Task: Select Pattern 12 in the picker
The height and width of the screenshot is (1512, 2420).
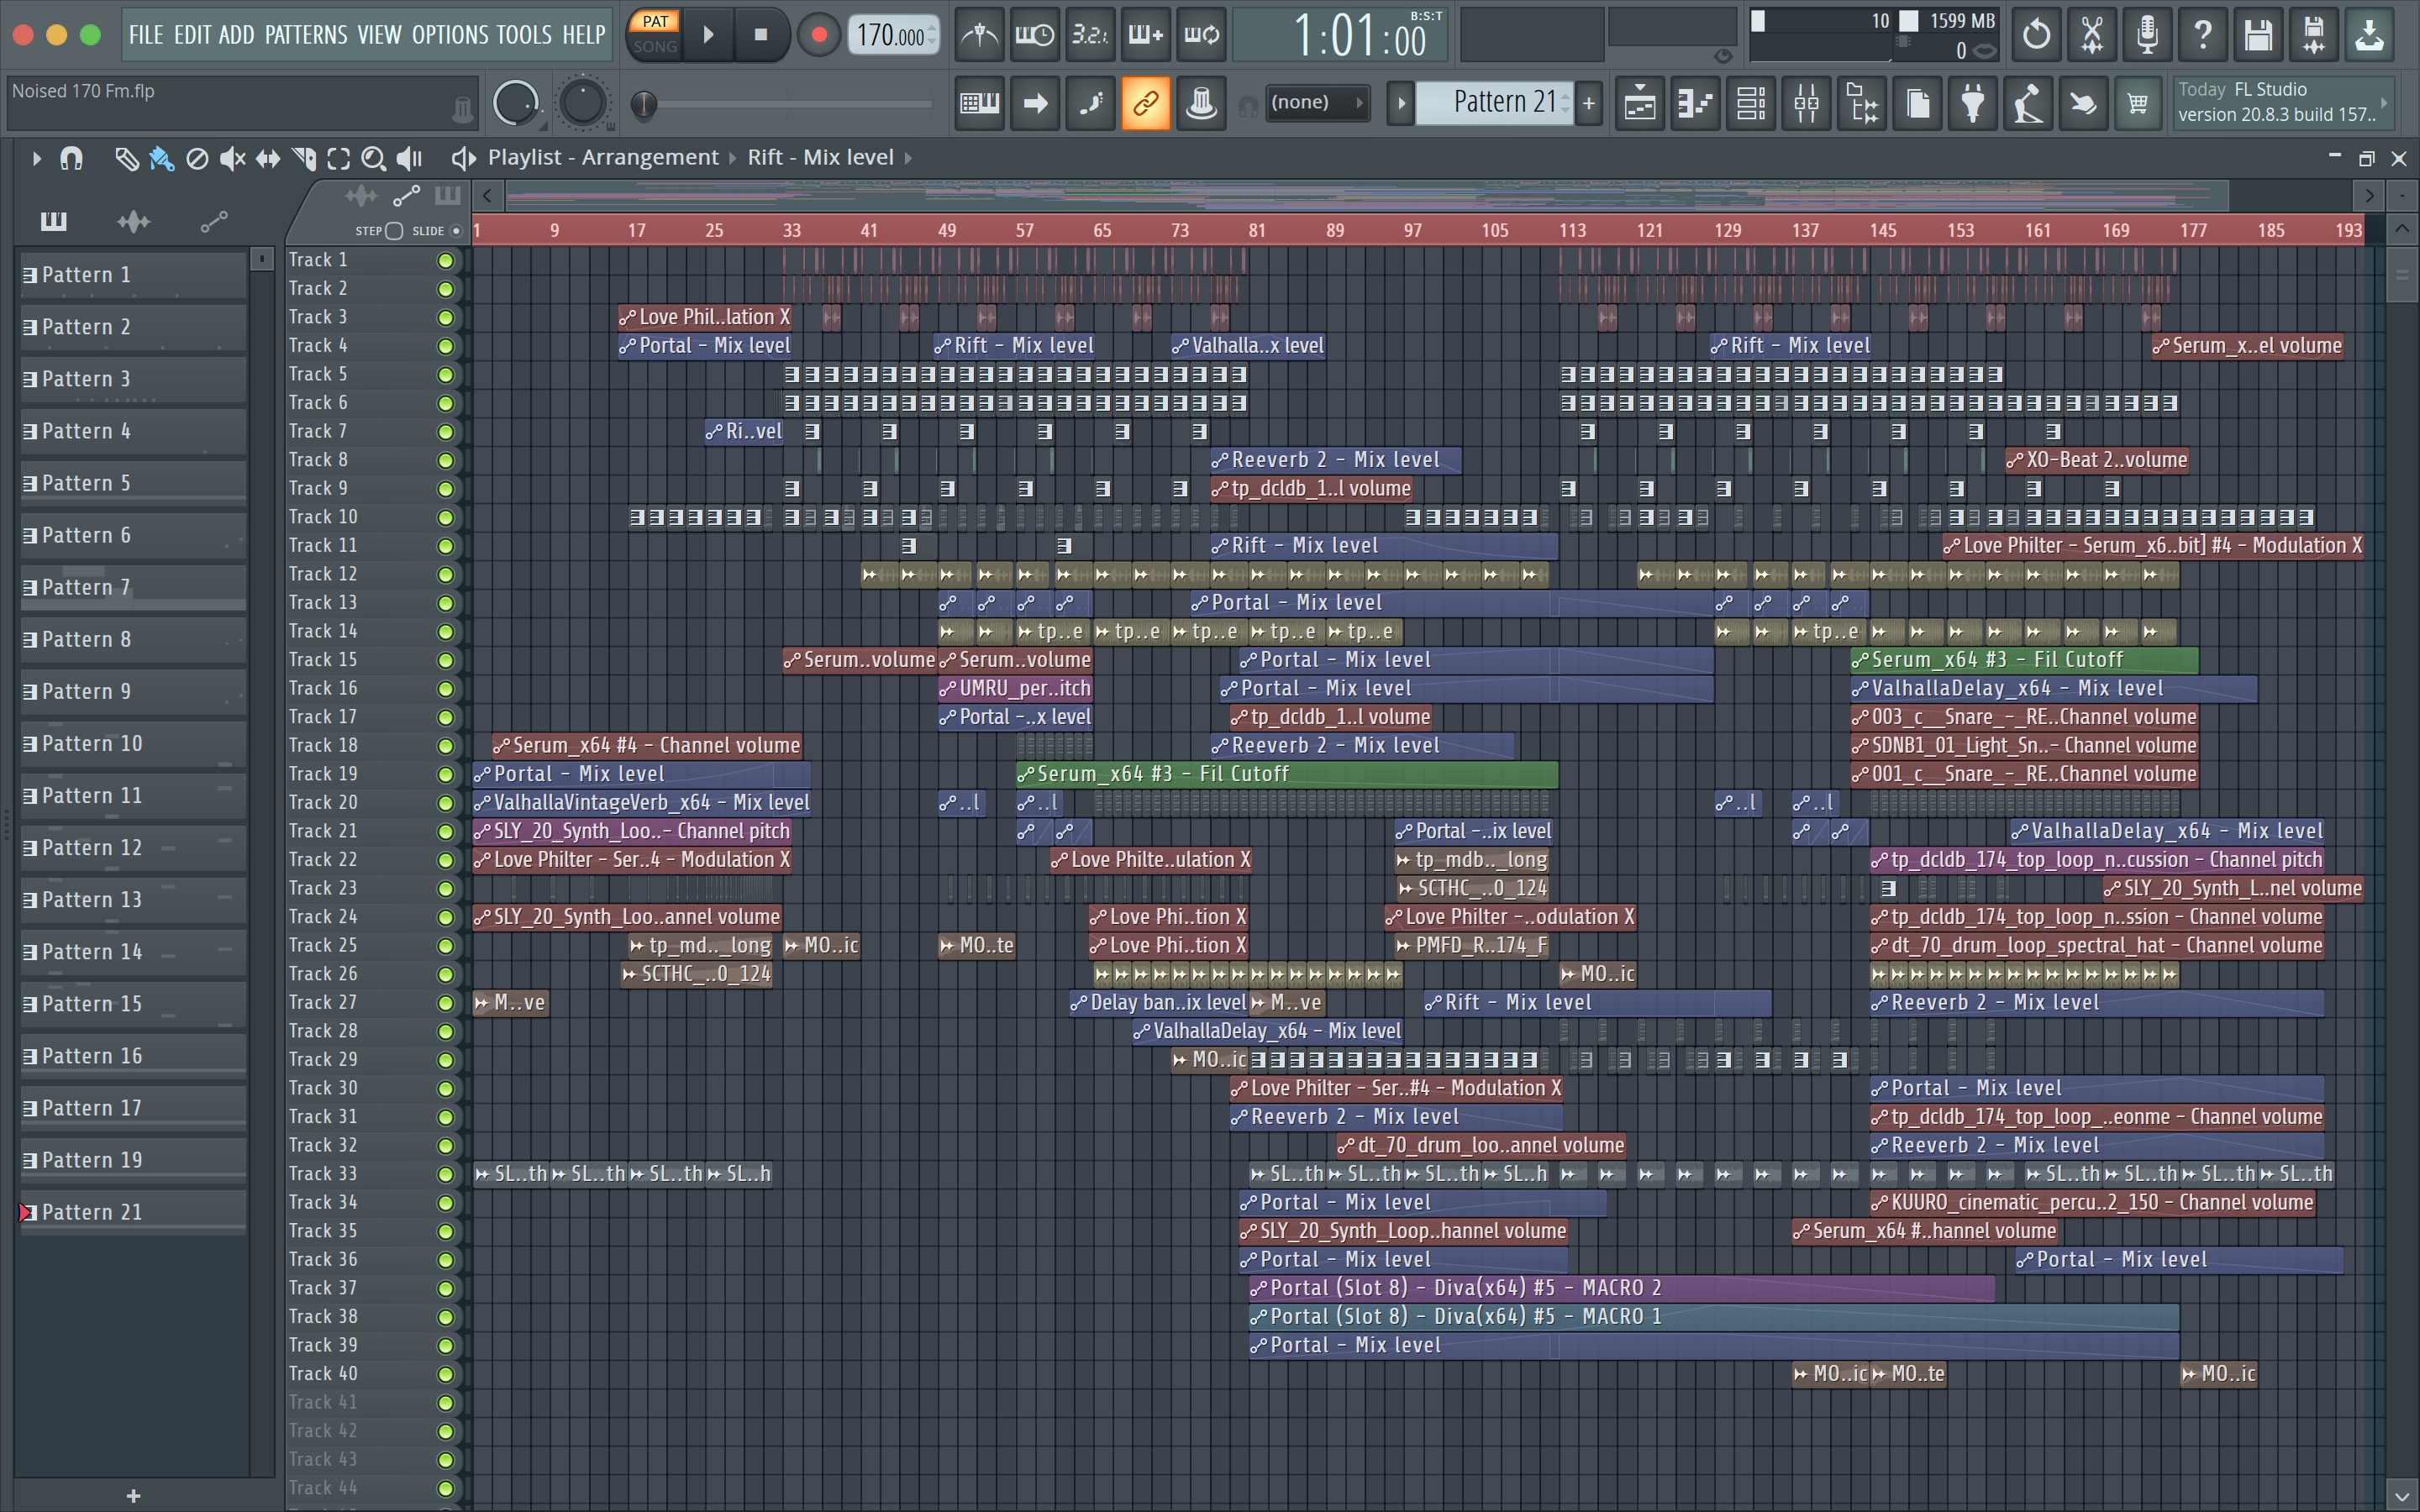Action: click(x=133, y=848)
